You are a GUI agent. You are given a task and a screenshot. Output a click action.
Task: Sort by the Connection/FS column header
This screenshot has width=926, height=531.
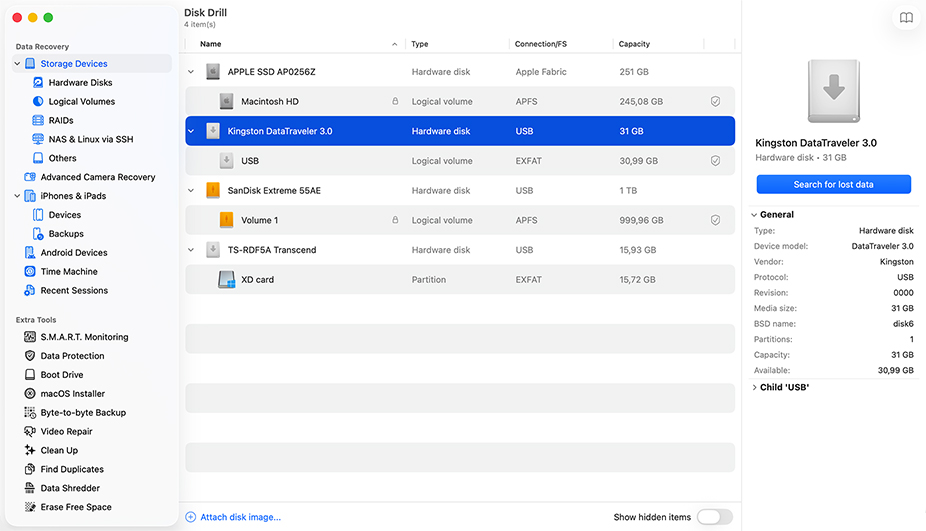pos(540,44)
